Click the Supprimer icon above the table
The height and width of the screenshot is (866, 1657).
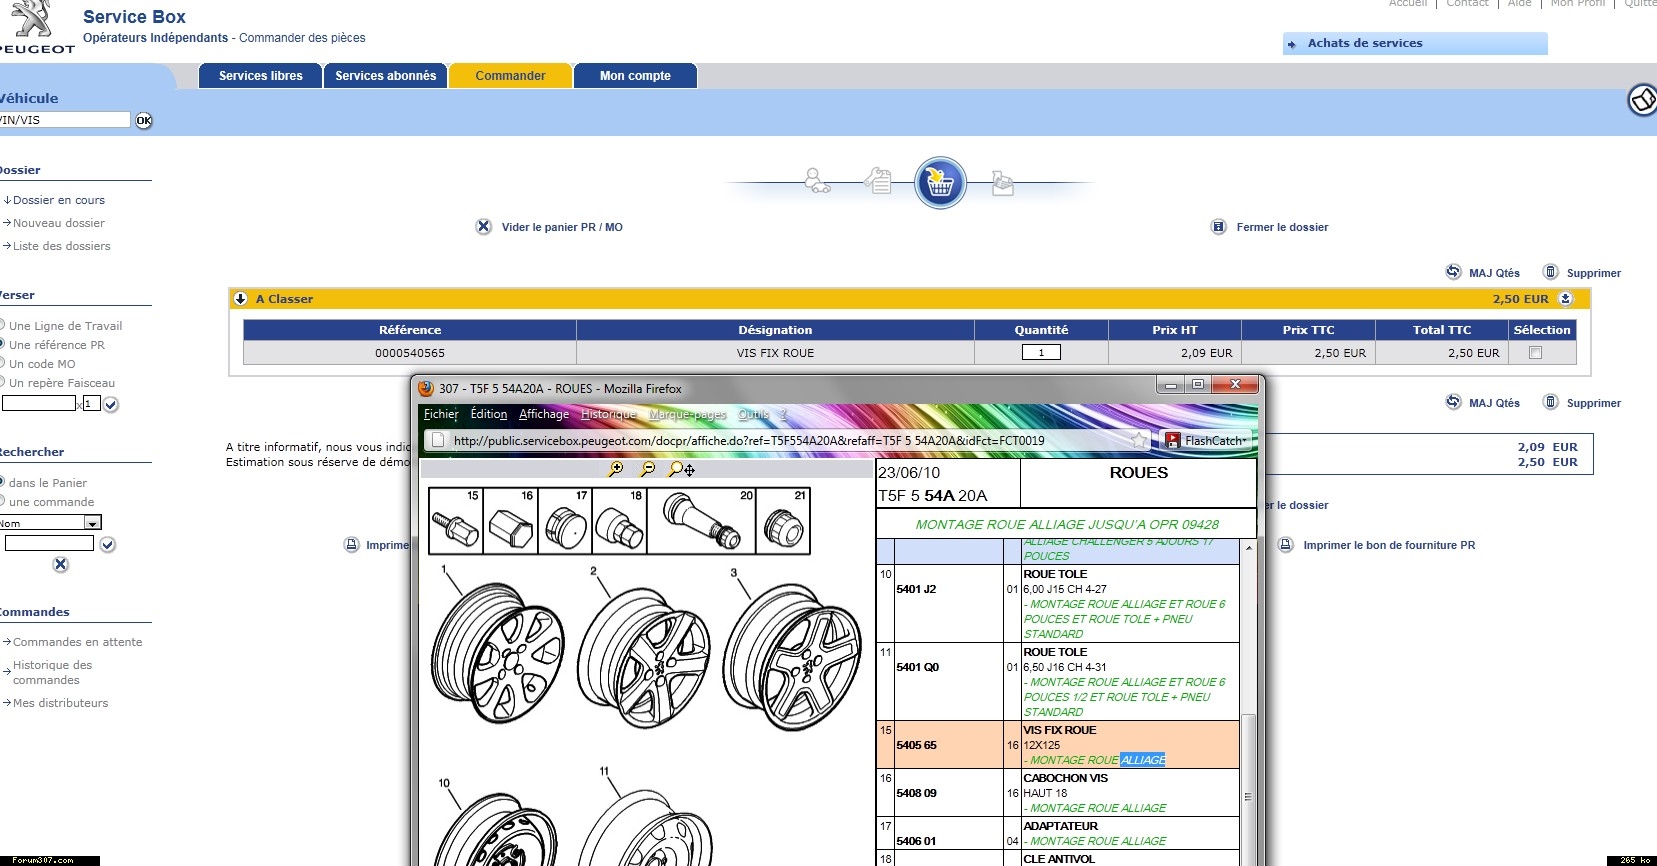click(x=1551, y=272)
